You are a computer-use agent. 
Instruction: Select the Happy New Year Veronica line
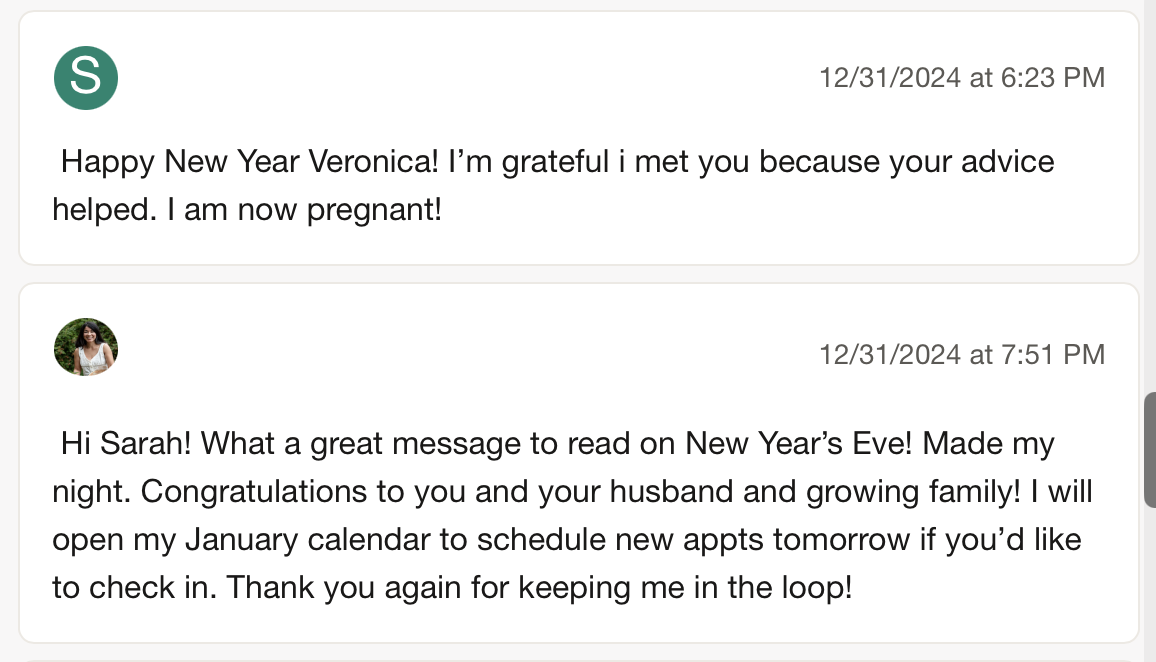coord(557,161)
